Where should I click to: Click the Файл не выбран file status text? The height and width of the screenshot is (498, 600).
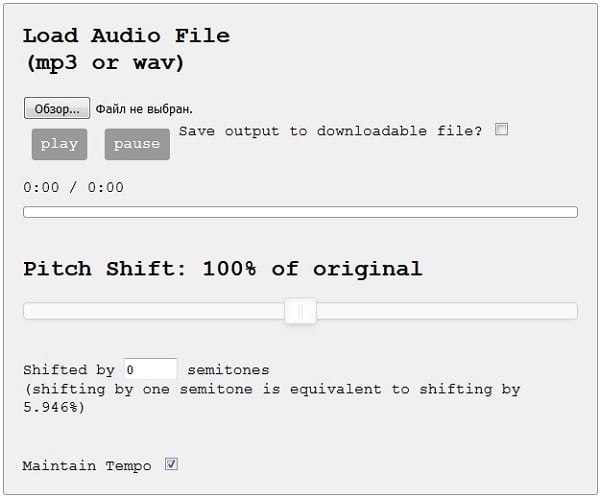click(x=144, y=108)
